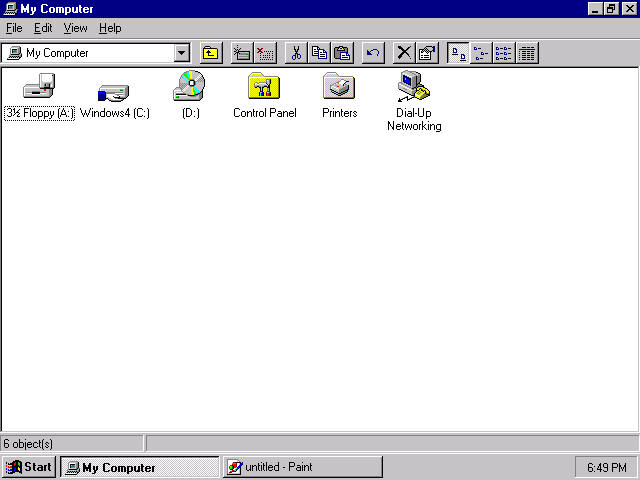Restore down the My Computer window
The image size is (640, 480).
pyautogui.click(x=611, y=9)
